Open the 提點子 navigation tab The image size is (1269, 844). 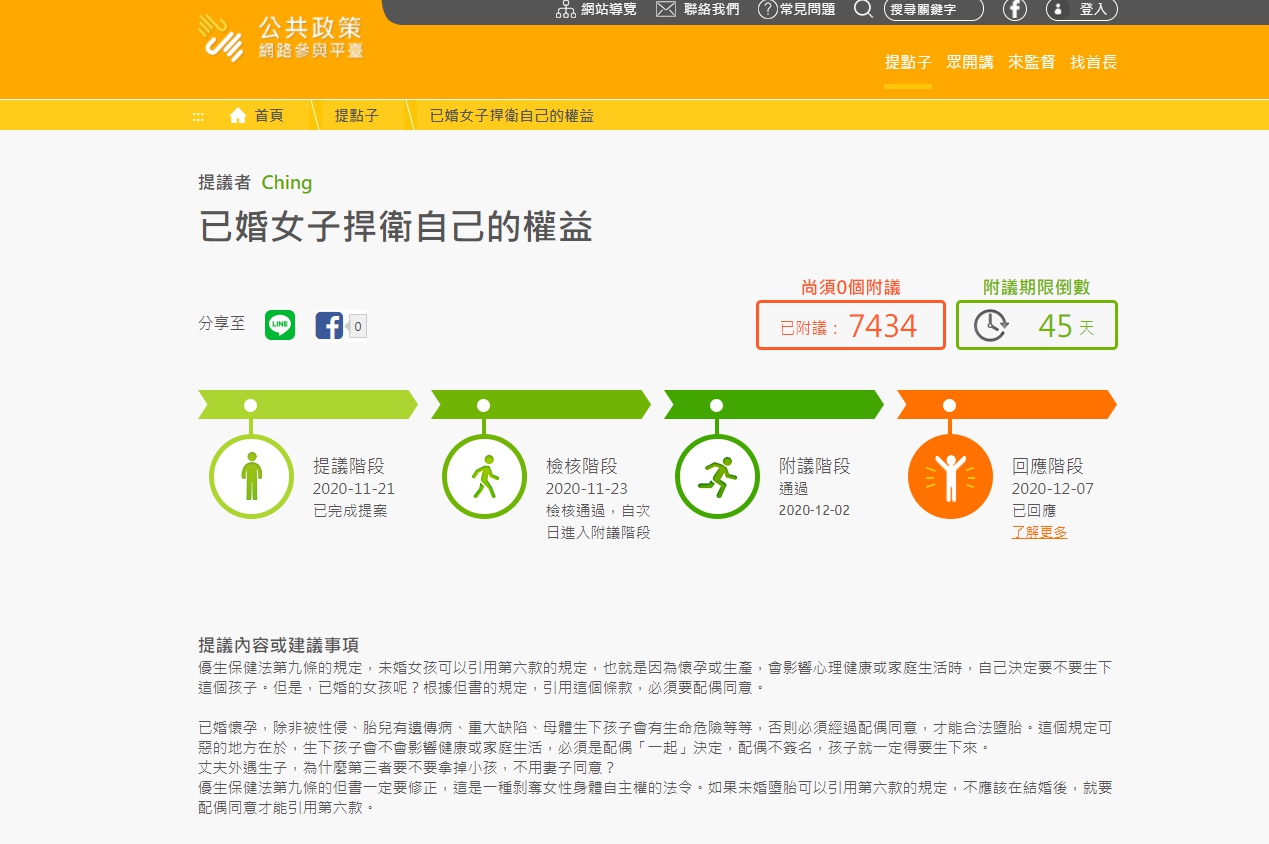coord(908,62)
